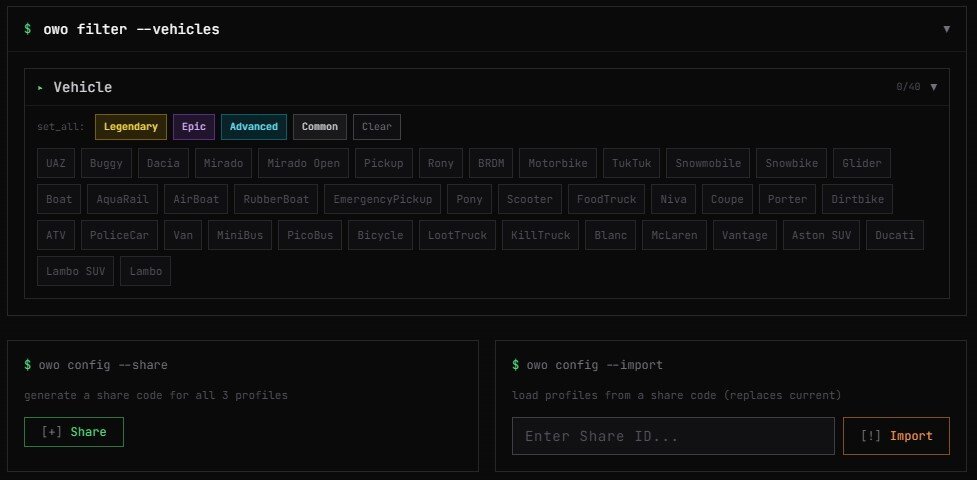The height and width of the screenshot is (480, 977).
Task: Enable the Pony vehicle
Action: click(469, 199)
